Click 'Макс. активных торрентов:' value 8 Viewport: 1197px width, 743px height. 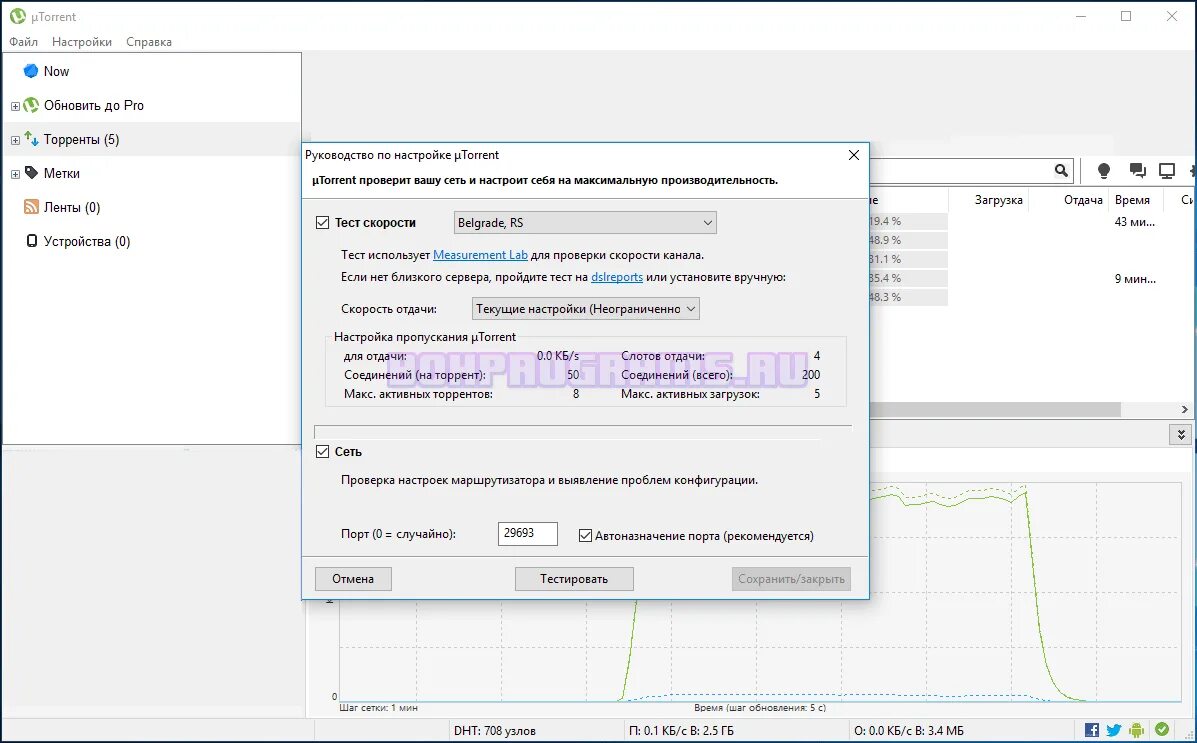(576, 394)
